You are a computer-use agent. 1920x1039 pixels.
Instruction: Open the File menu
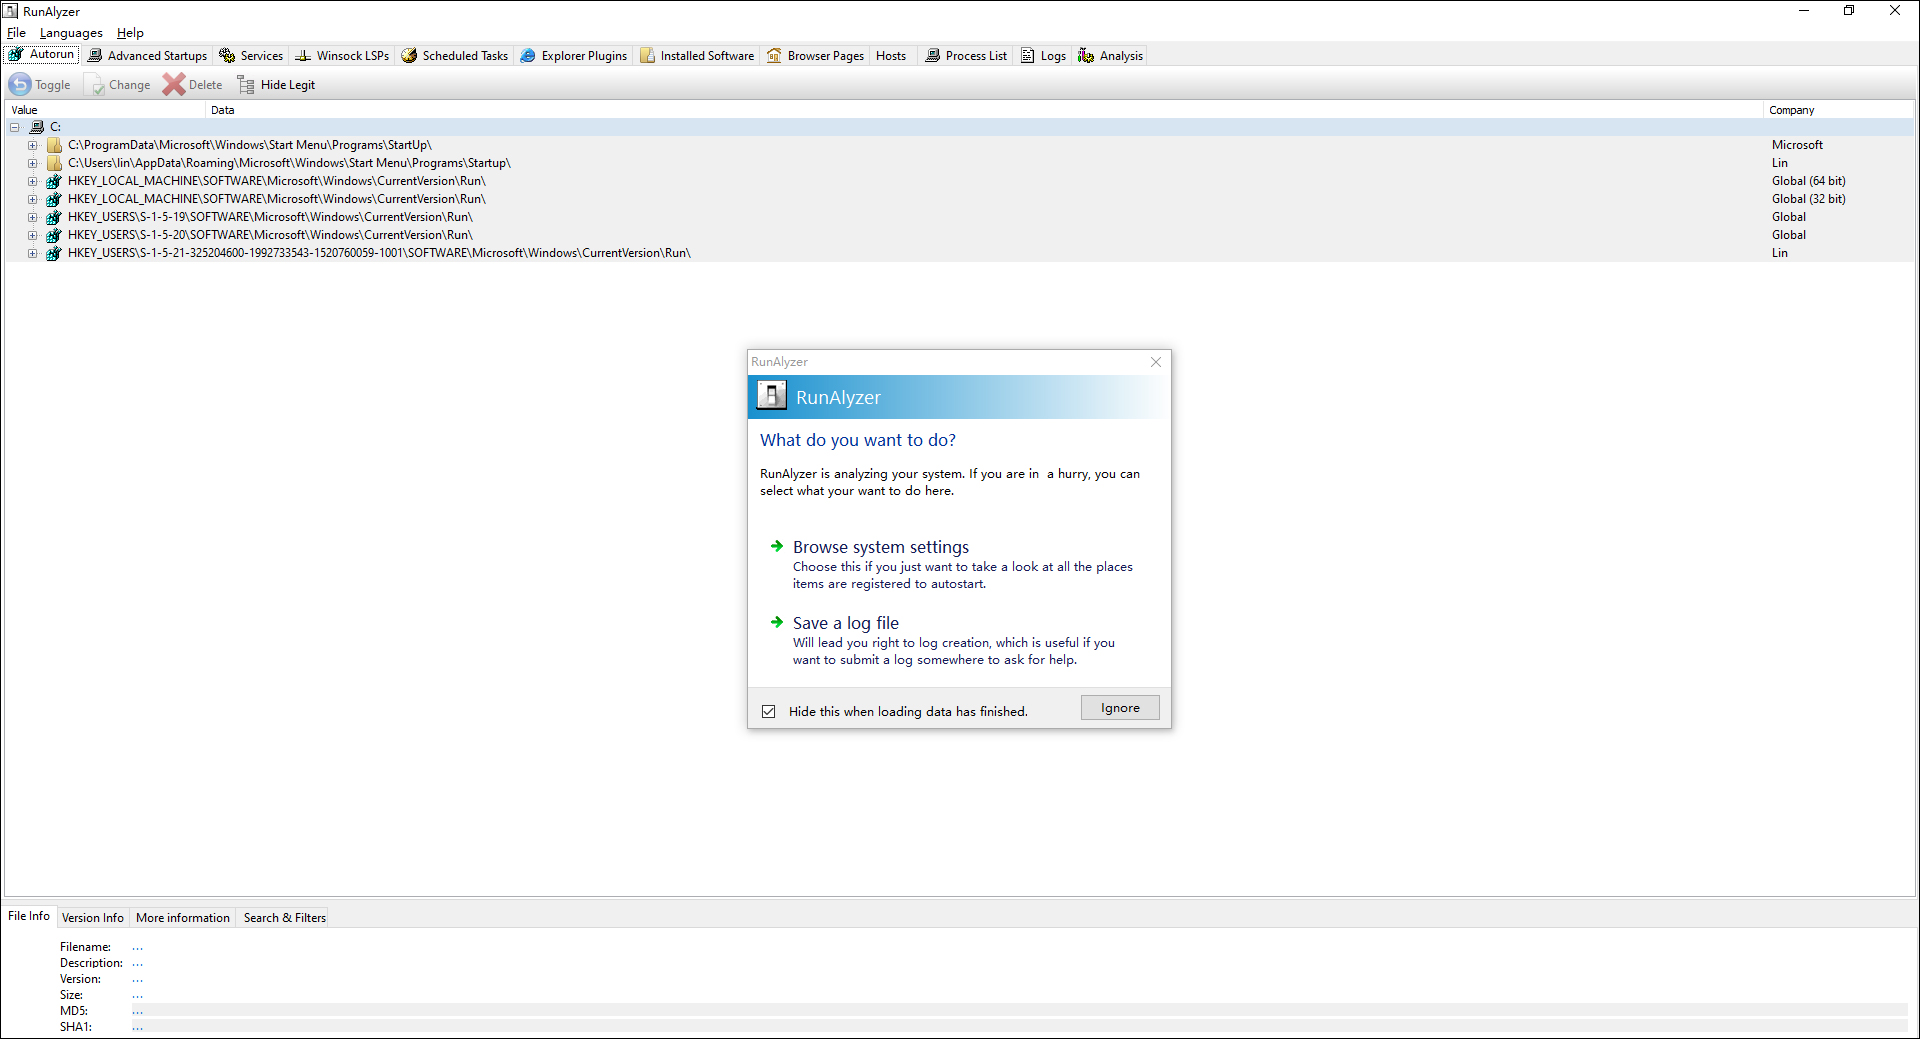tap(16, 33)
